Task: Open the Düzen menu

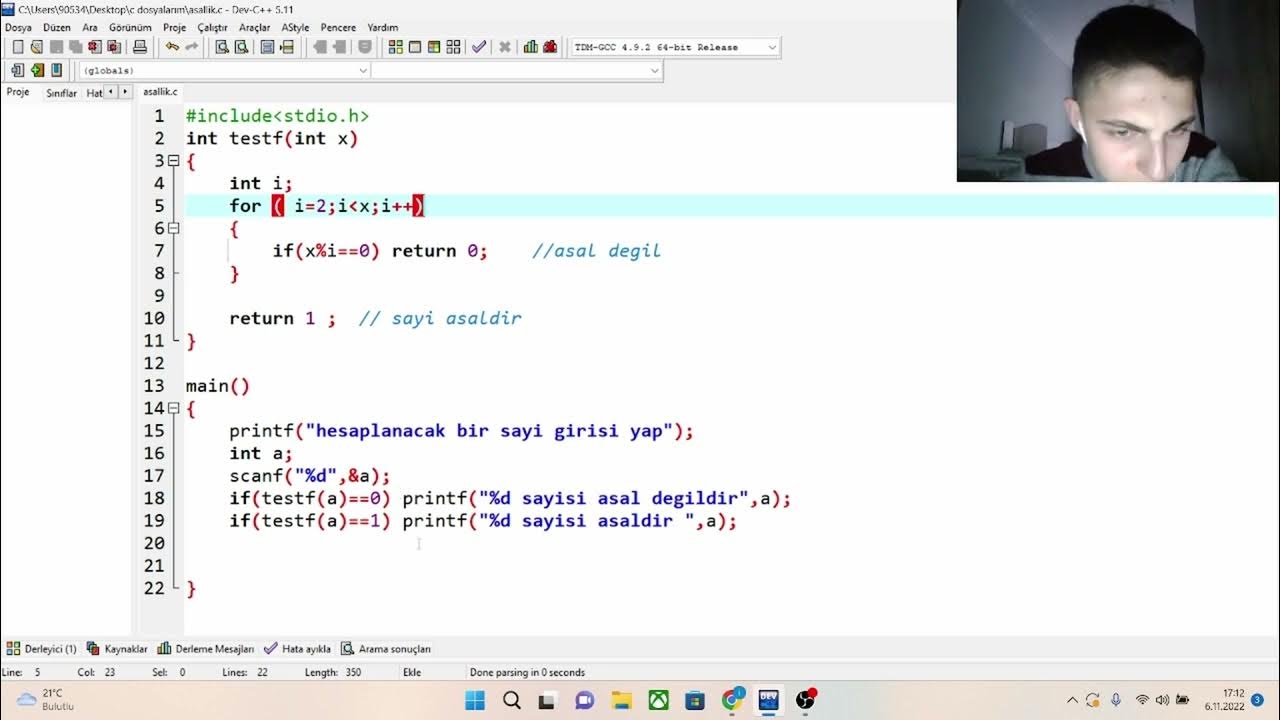Action: [x=57, y=27]
